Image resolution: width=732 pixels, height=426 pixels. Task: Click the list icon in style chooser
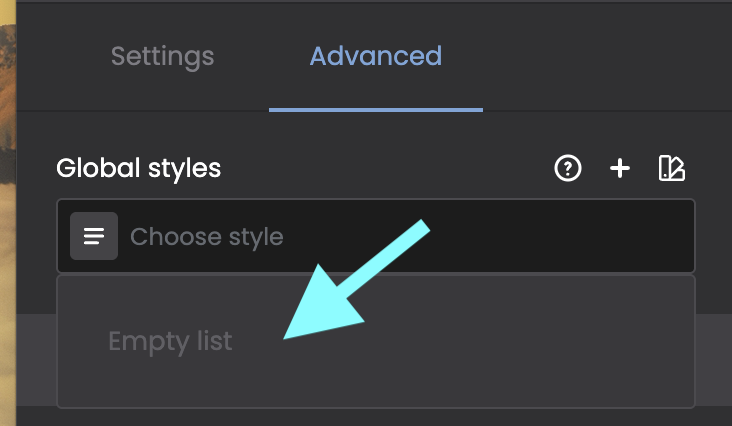pyautogui.click(x=94, y=237)
